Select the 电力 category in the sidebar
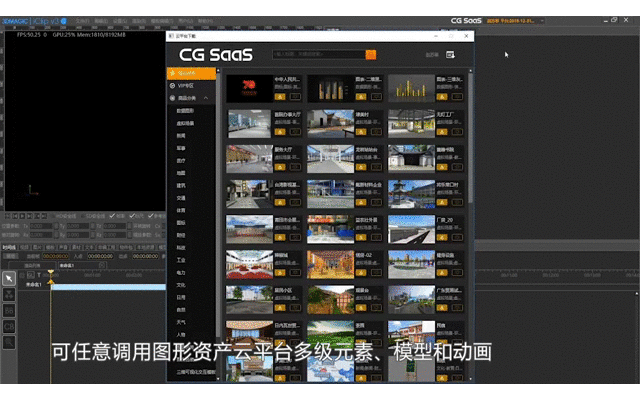Screen dimensions: 640x400 click(181, 272)
